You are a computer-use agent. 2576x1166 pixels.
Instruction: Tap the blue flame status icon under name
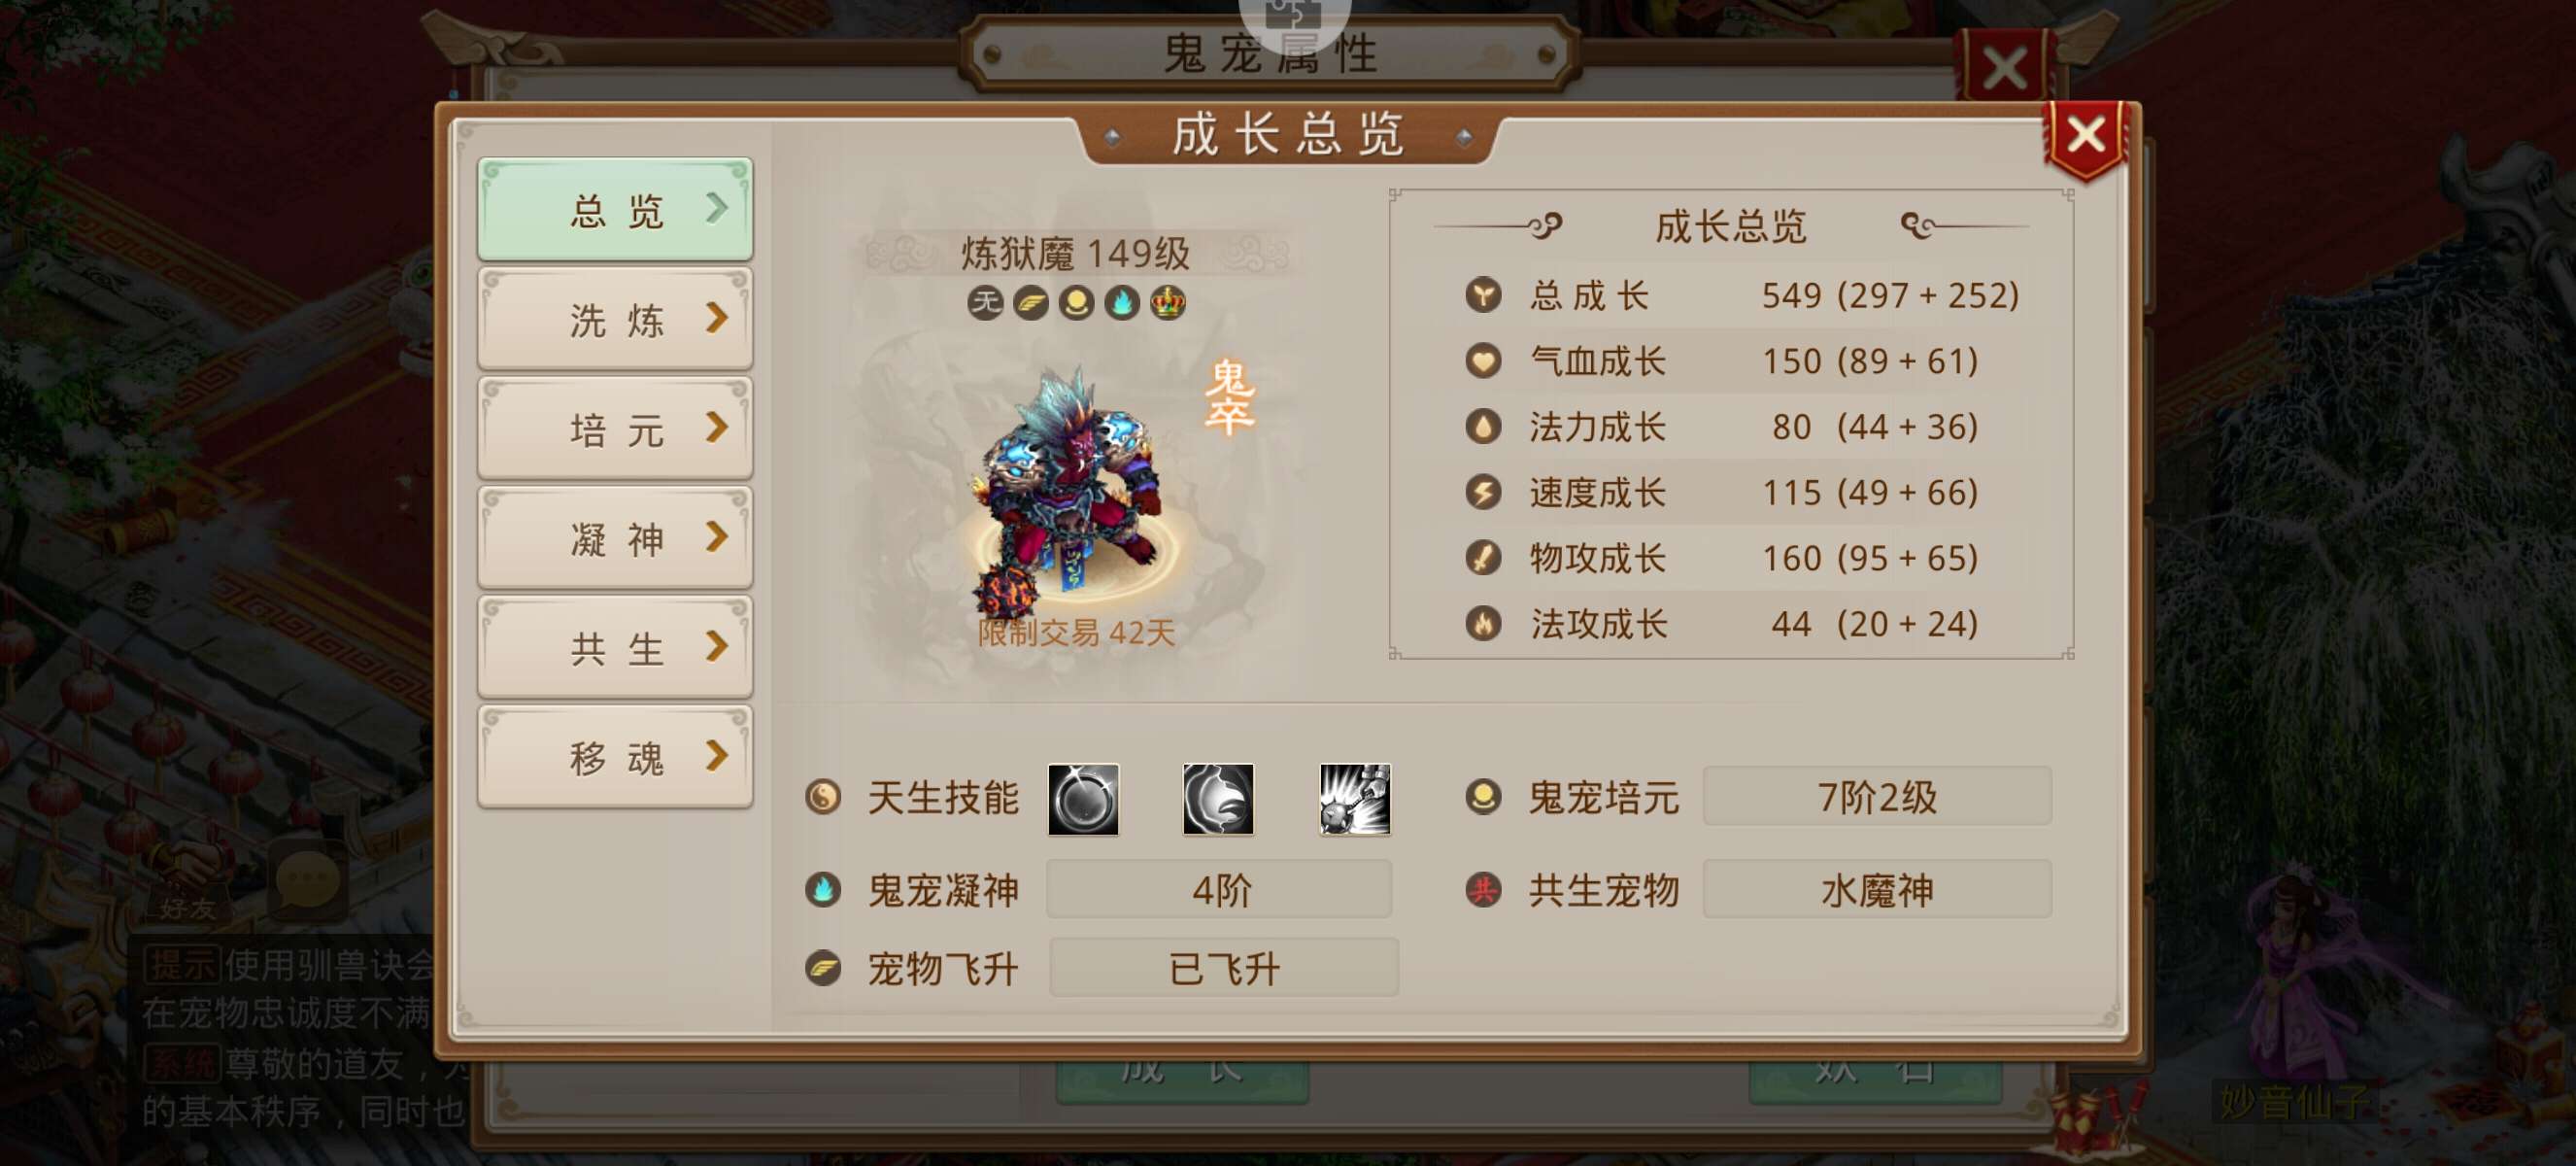tap(1122, 302)
